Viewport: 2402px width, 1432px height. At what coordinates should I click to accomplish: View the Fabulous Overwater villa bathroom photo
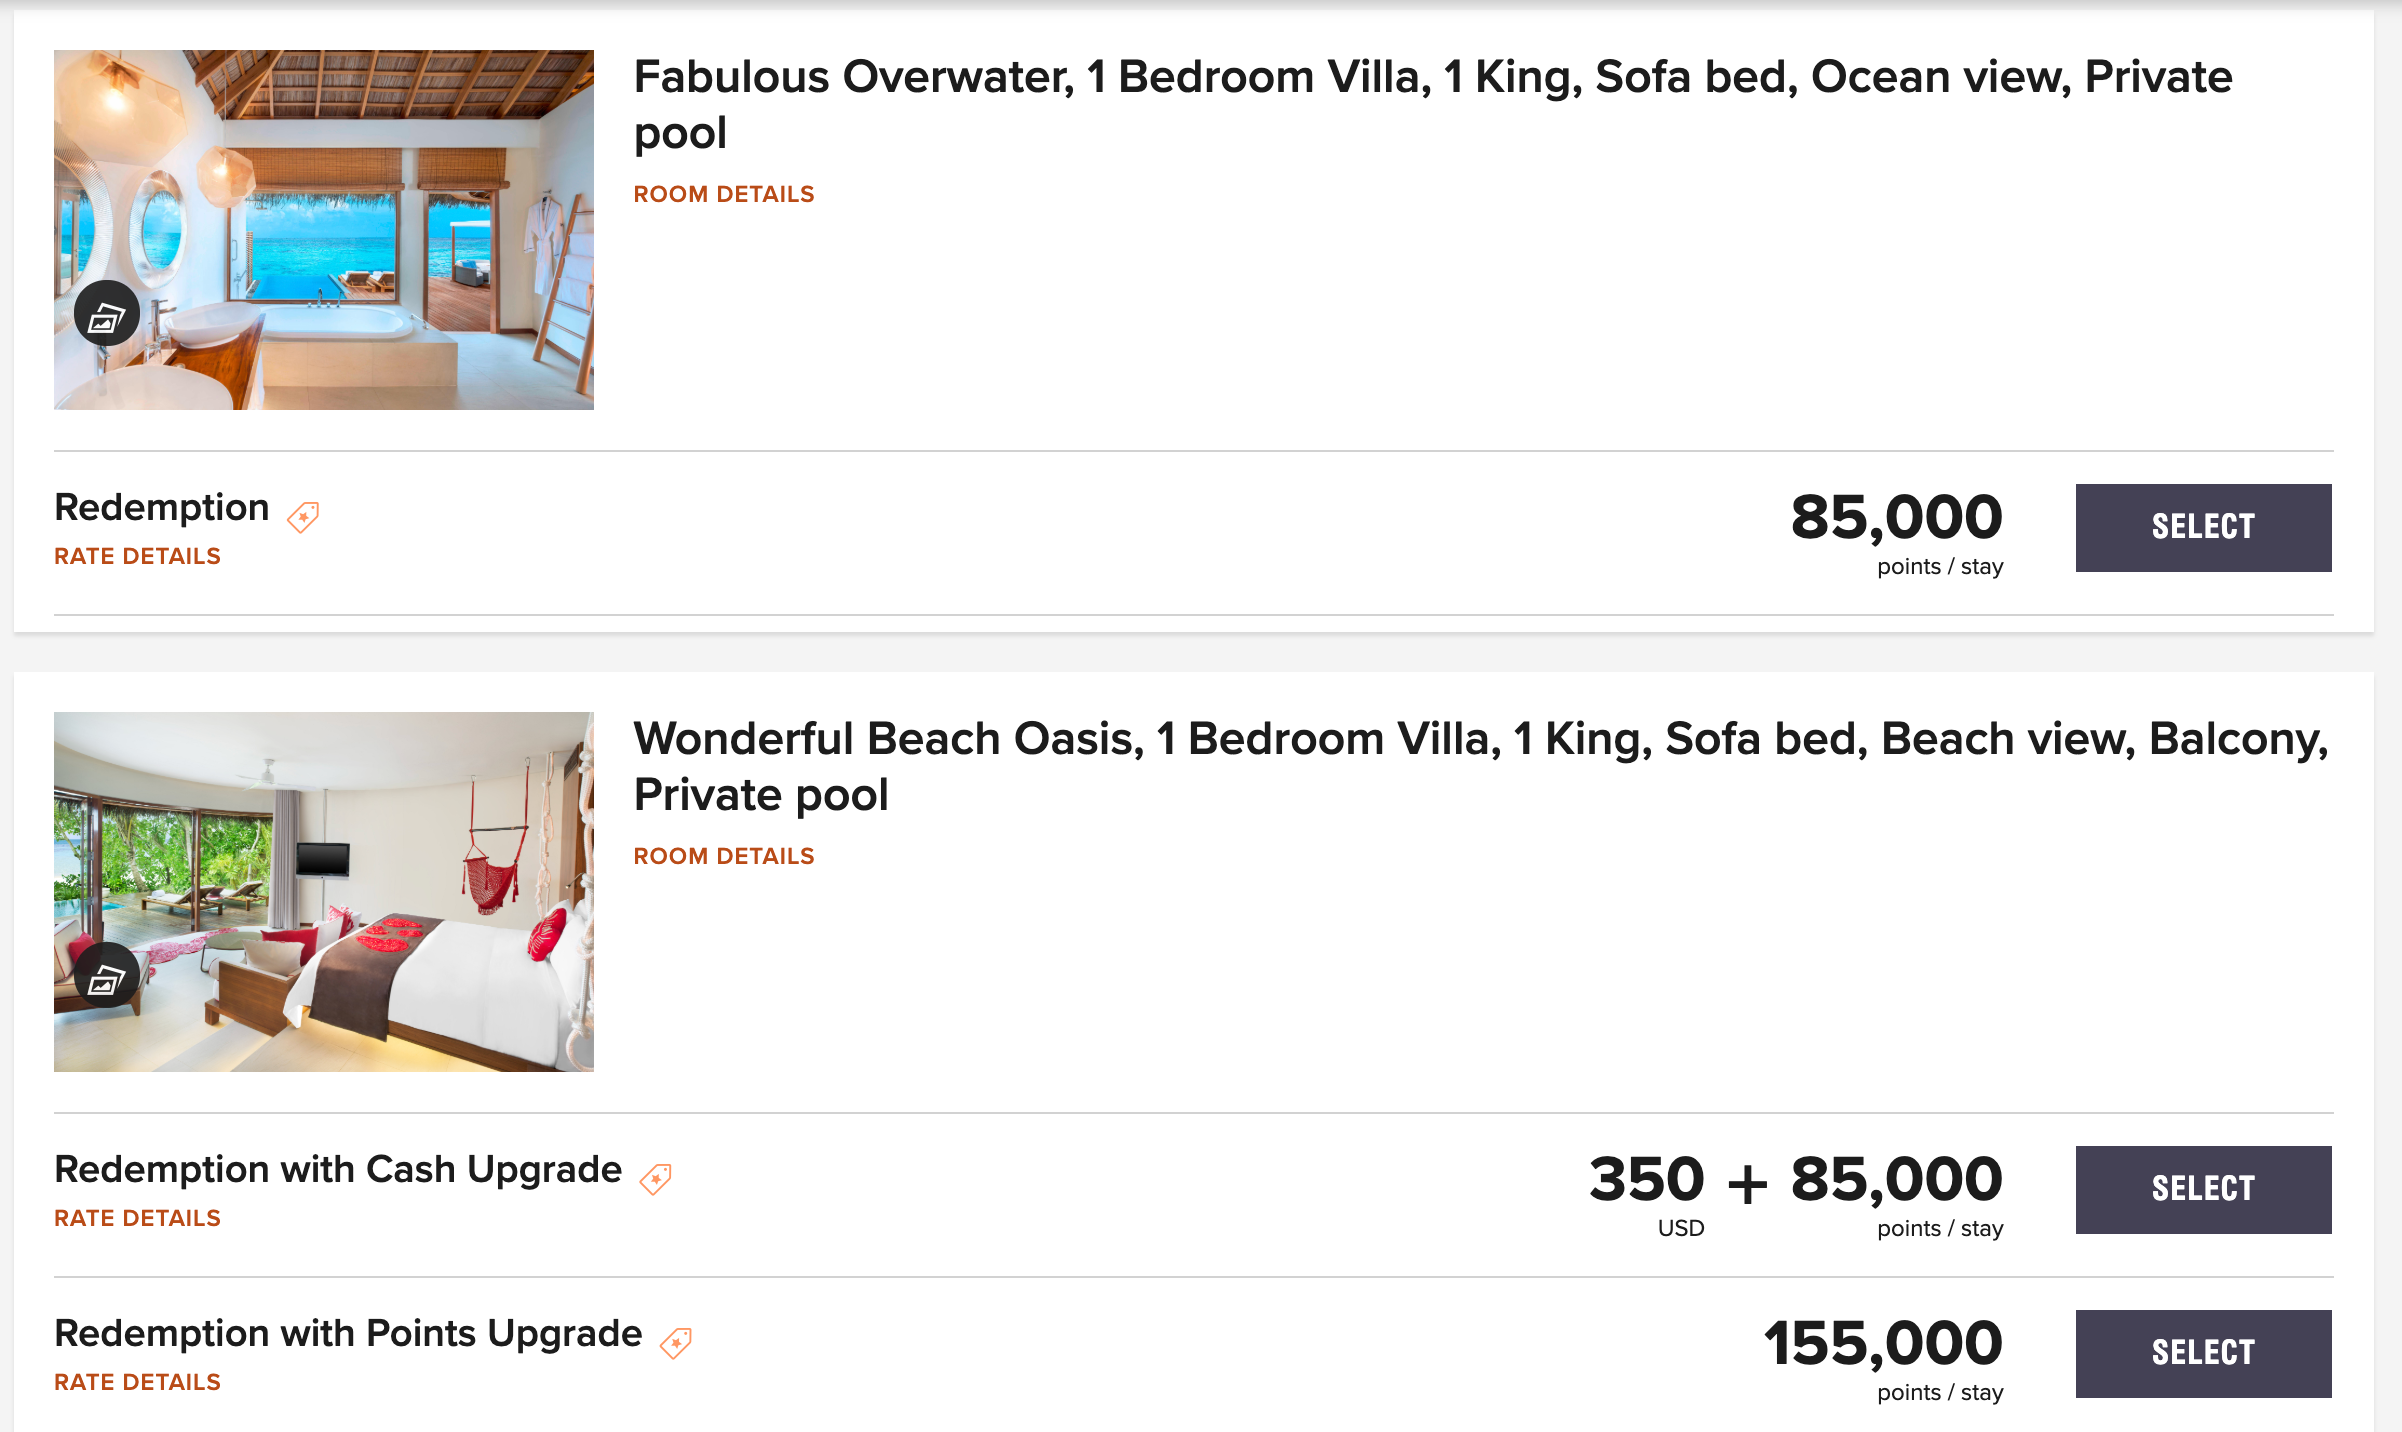pos(360,200)
